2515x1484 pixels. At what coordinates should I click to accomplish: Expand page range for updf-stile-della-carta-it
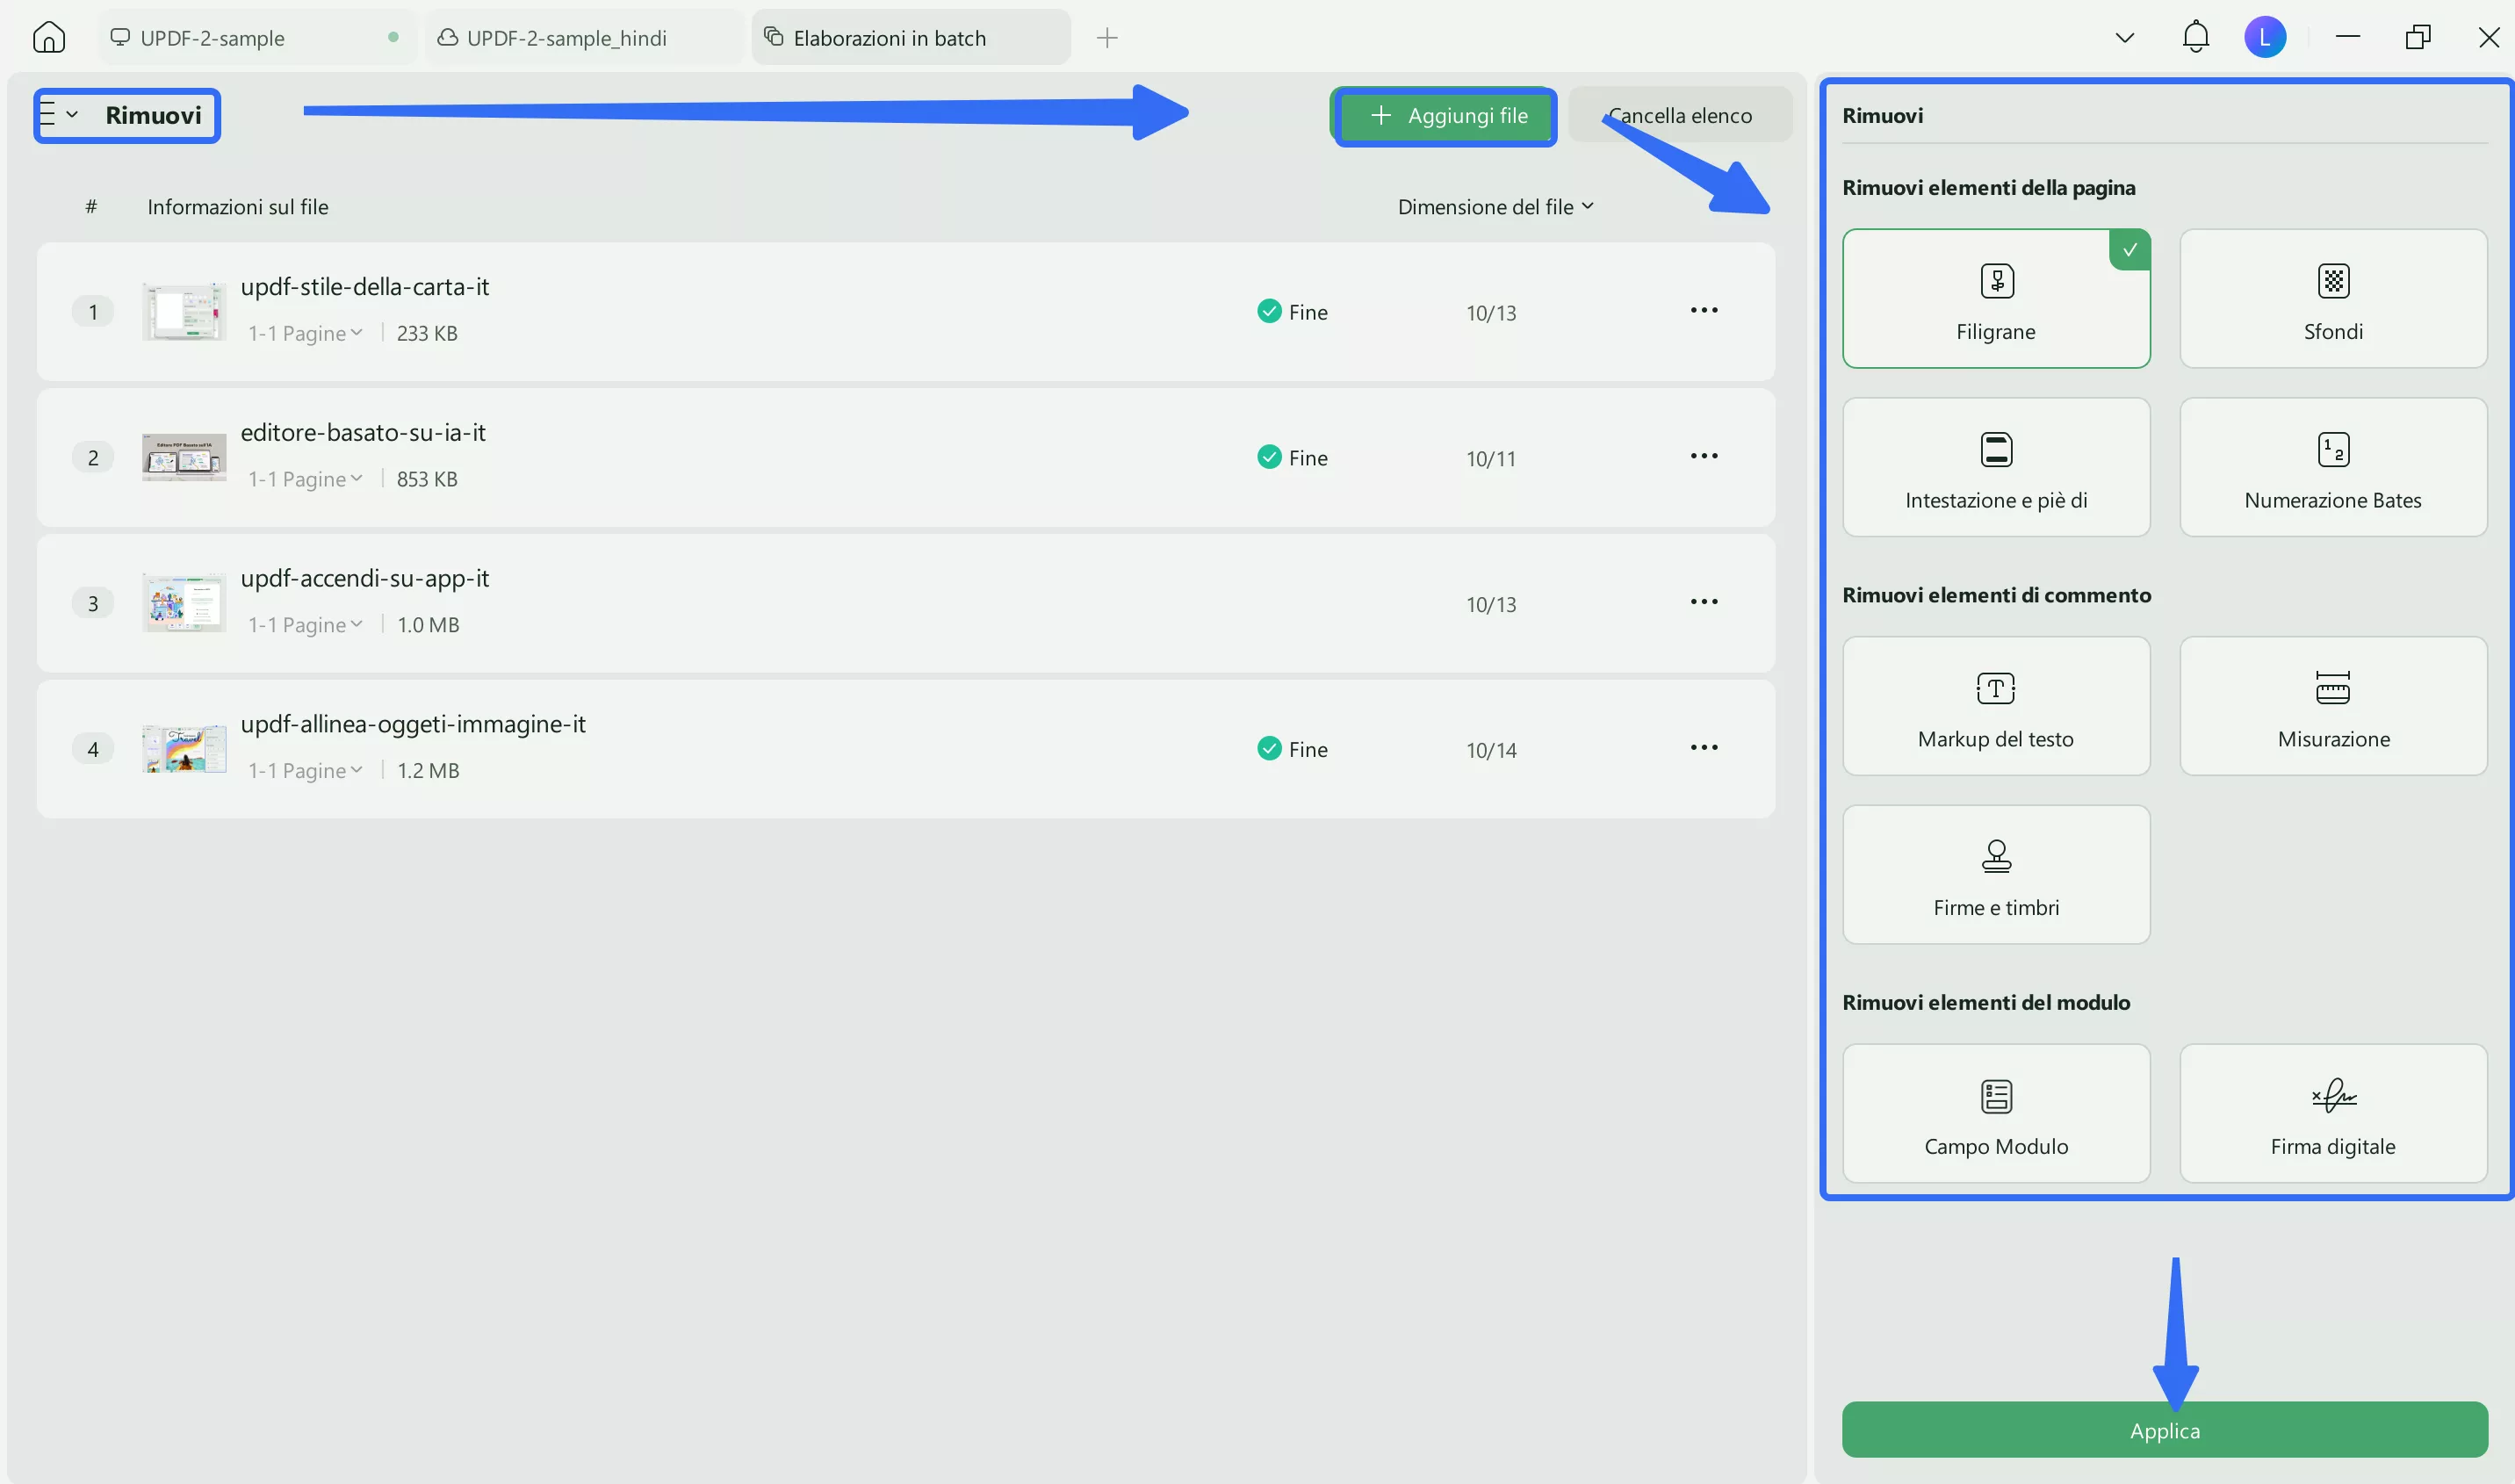[x=306, y=333]
